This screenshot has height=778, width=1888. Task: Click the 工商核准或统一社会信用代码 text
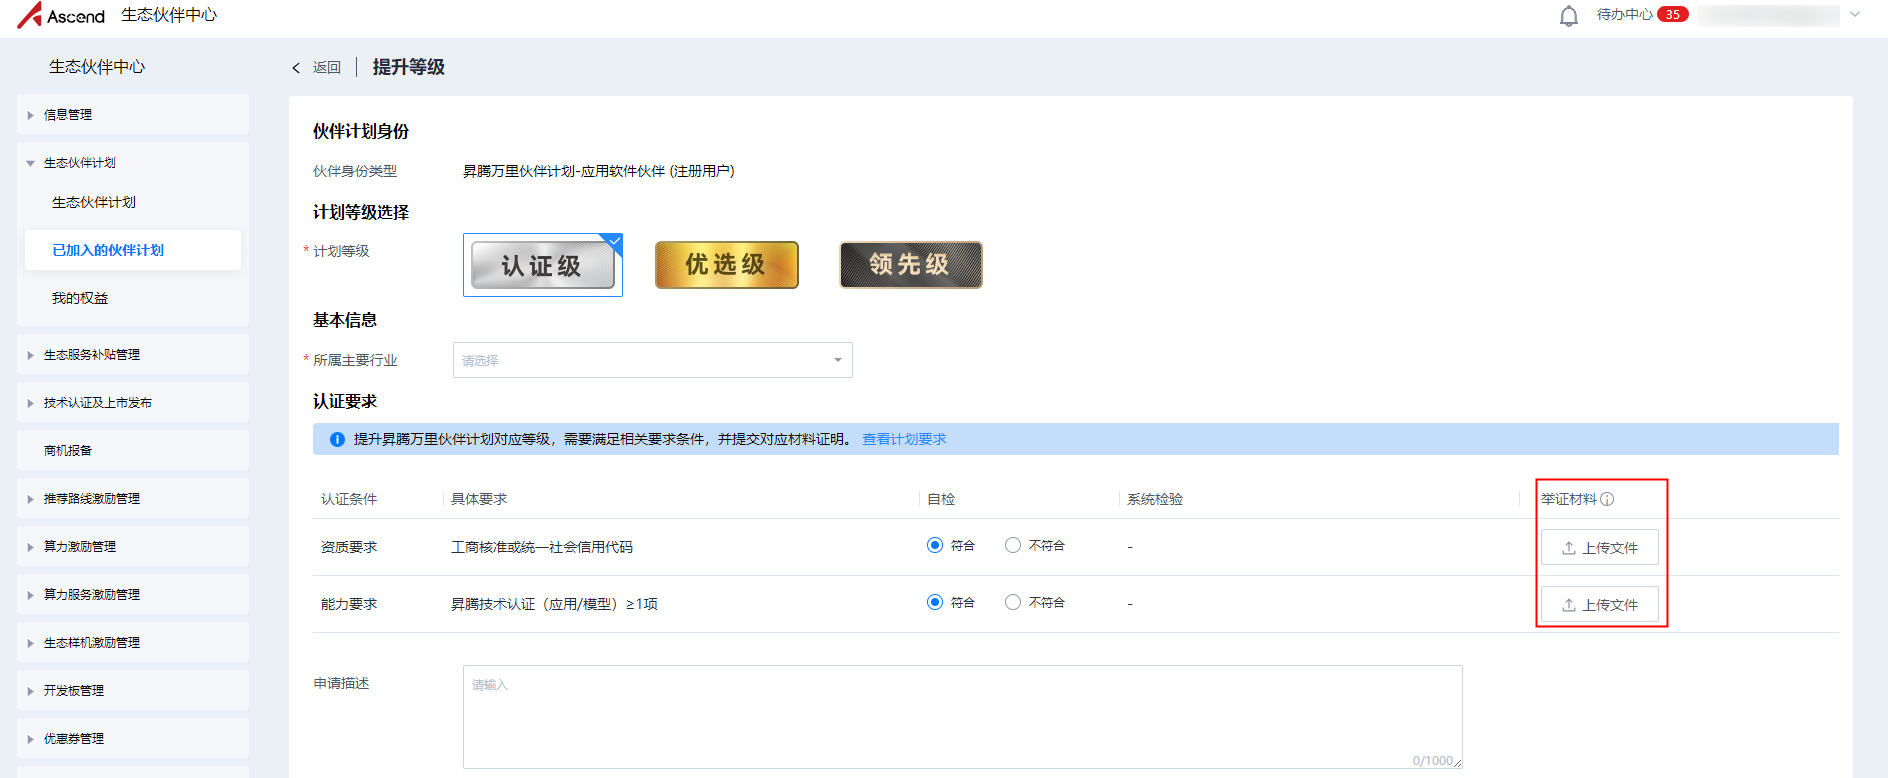[x=542, y=547]
